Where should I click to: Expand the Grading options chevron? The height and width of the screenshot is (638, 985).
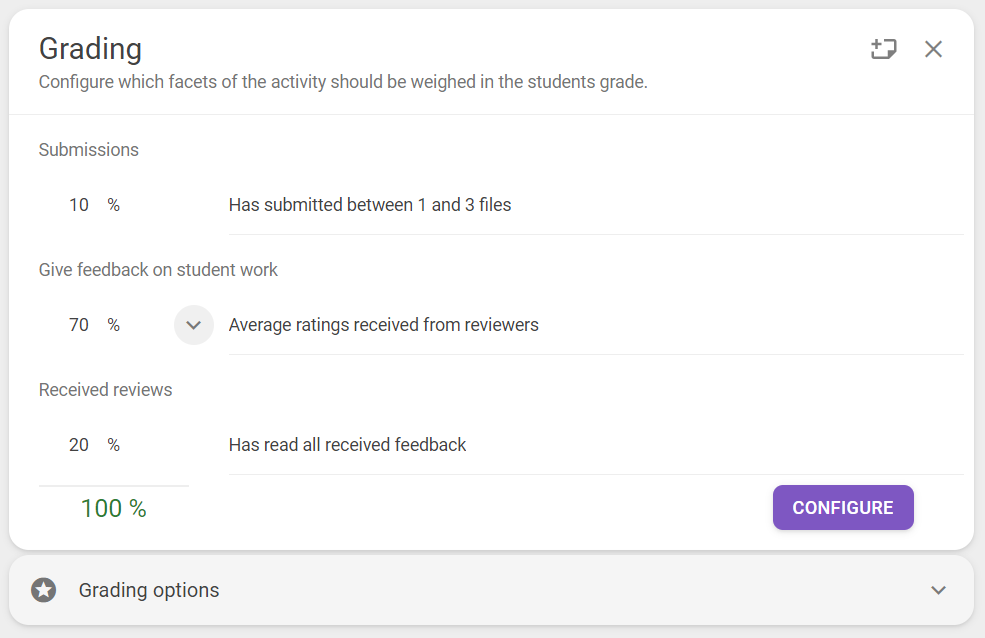(939, 590)
